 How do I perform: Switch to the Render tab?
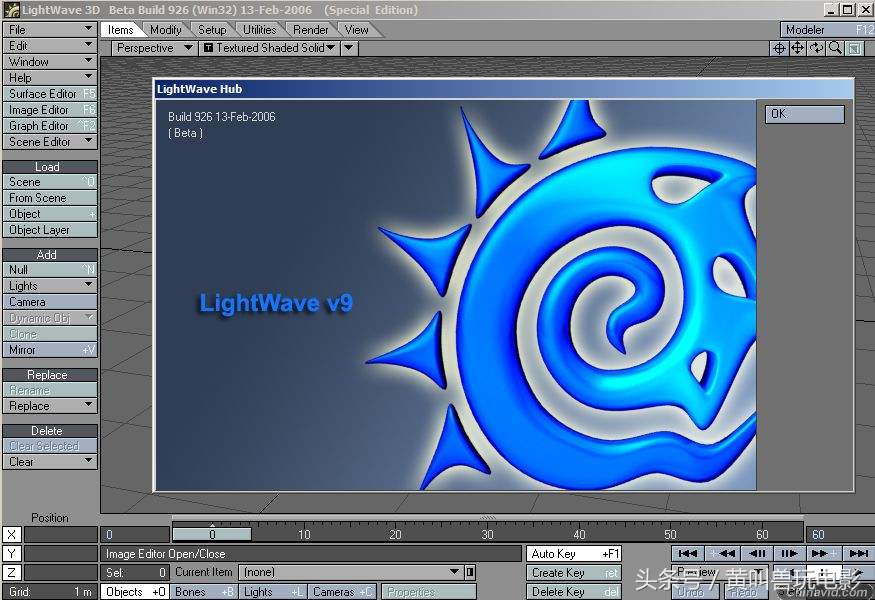[311, 30]
